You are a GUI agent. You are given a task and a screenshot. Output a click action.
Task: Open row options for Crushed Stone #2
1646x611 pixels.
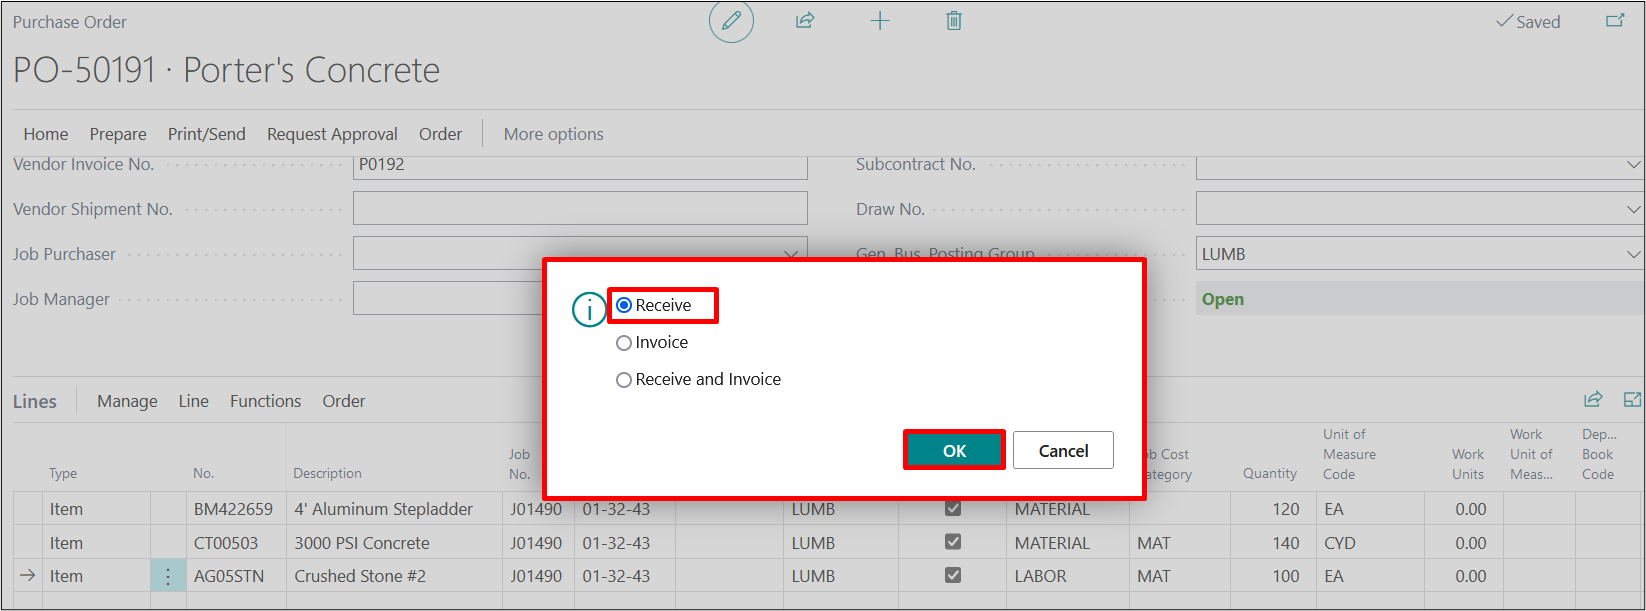coord(168,576)
